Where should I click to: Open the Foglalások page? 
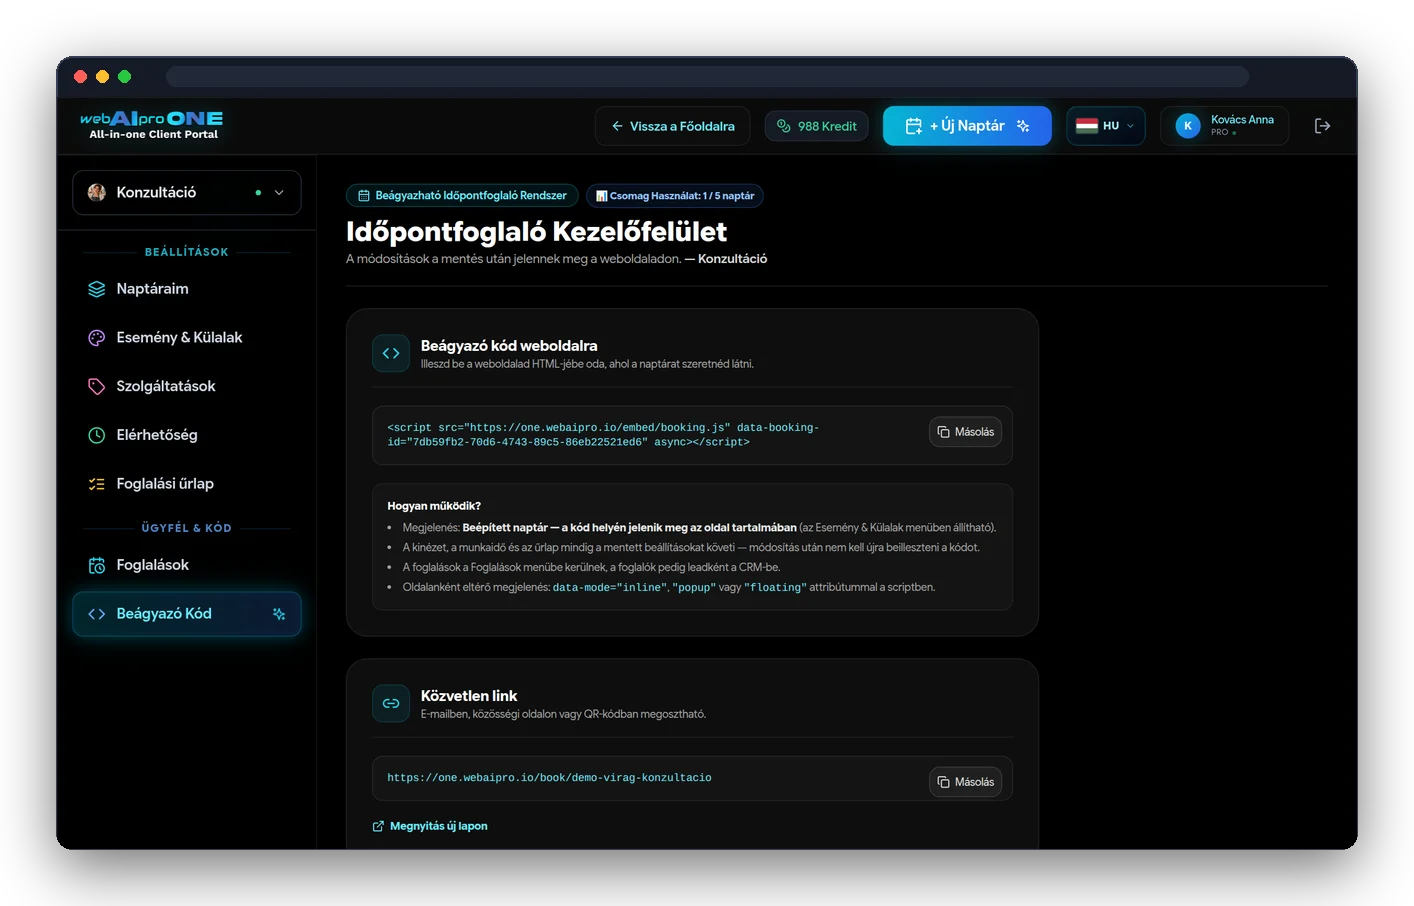[187, 565]
